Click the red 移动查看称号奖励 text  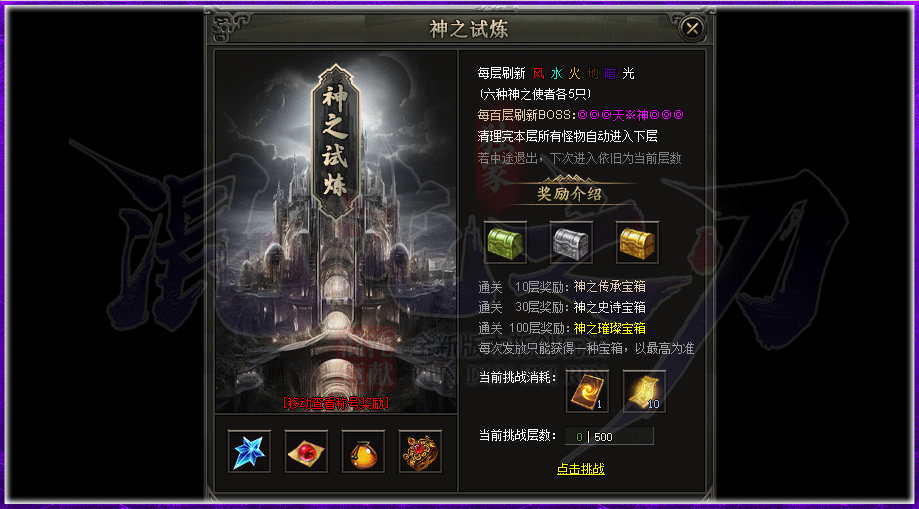tap(336, 403)
